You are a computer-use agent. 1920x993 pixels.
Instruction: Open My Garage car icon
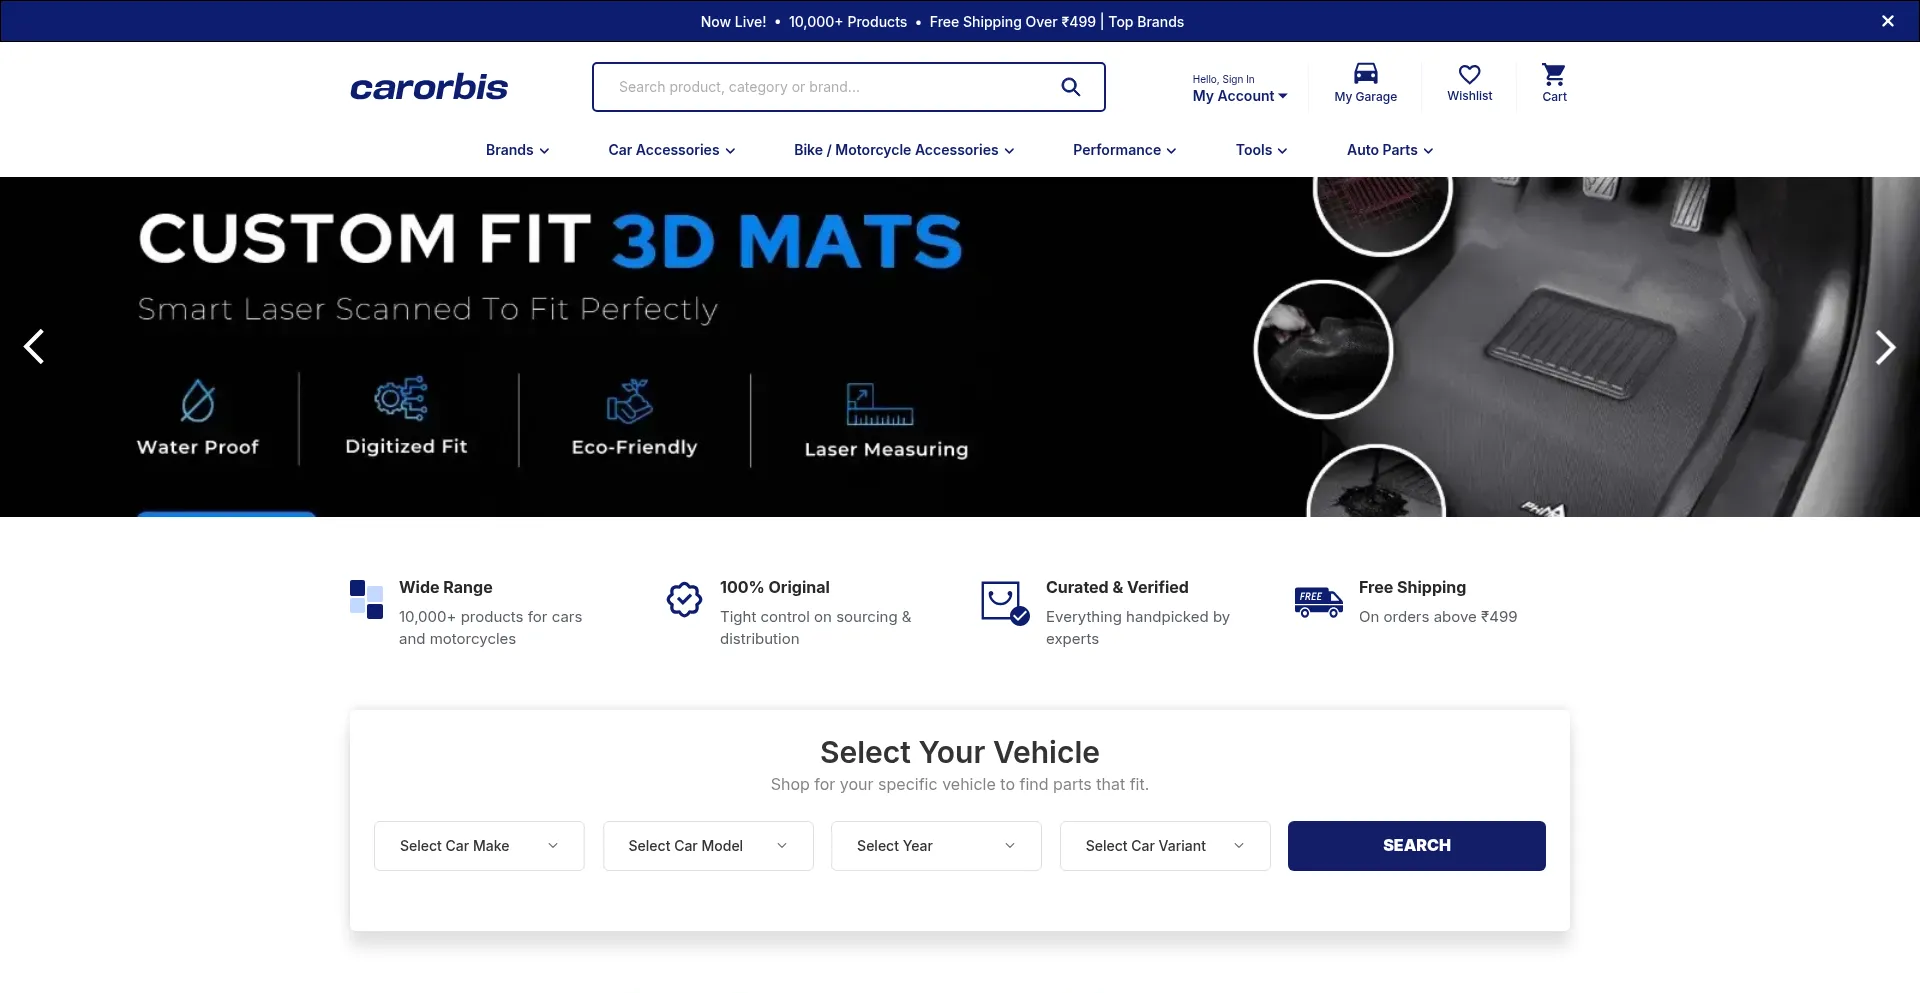[x=1365, y=74]
